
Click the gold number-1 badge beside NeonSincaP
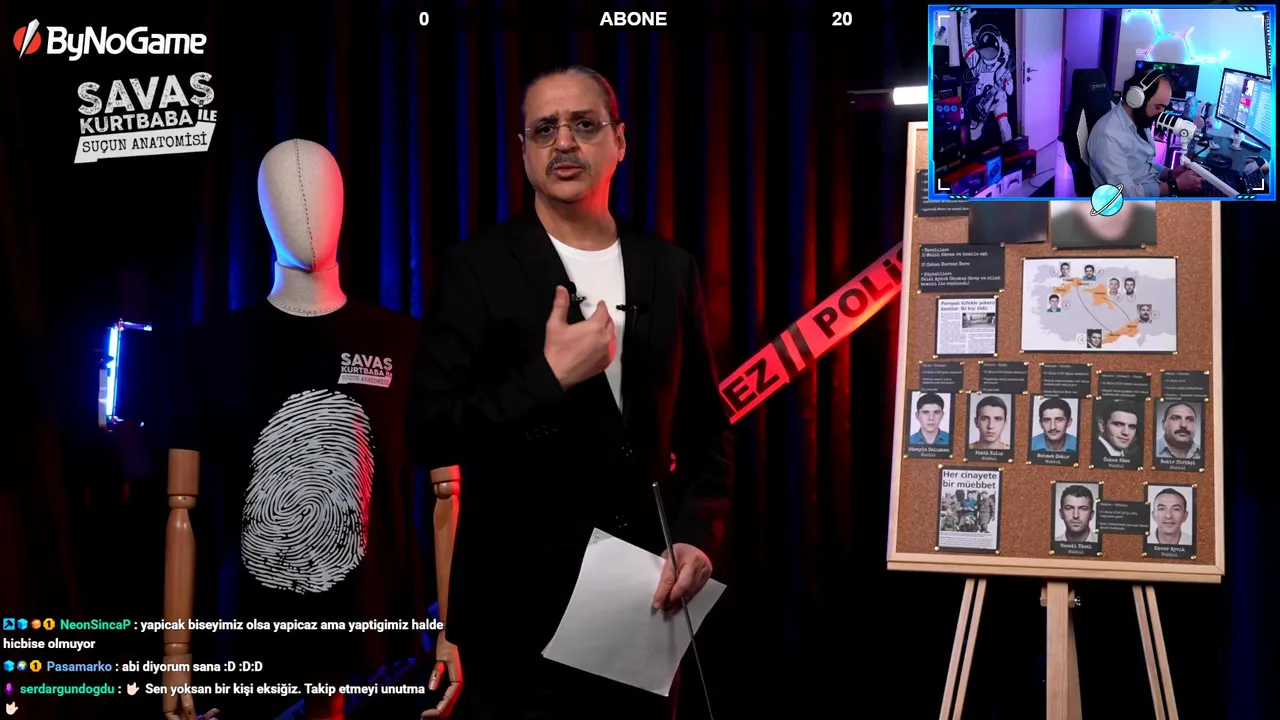(x=49, y=624)
